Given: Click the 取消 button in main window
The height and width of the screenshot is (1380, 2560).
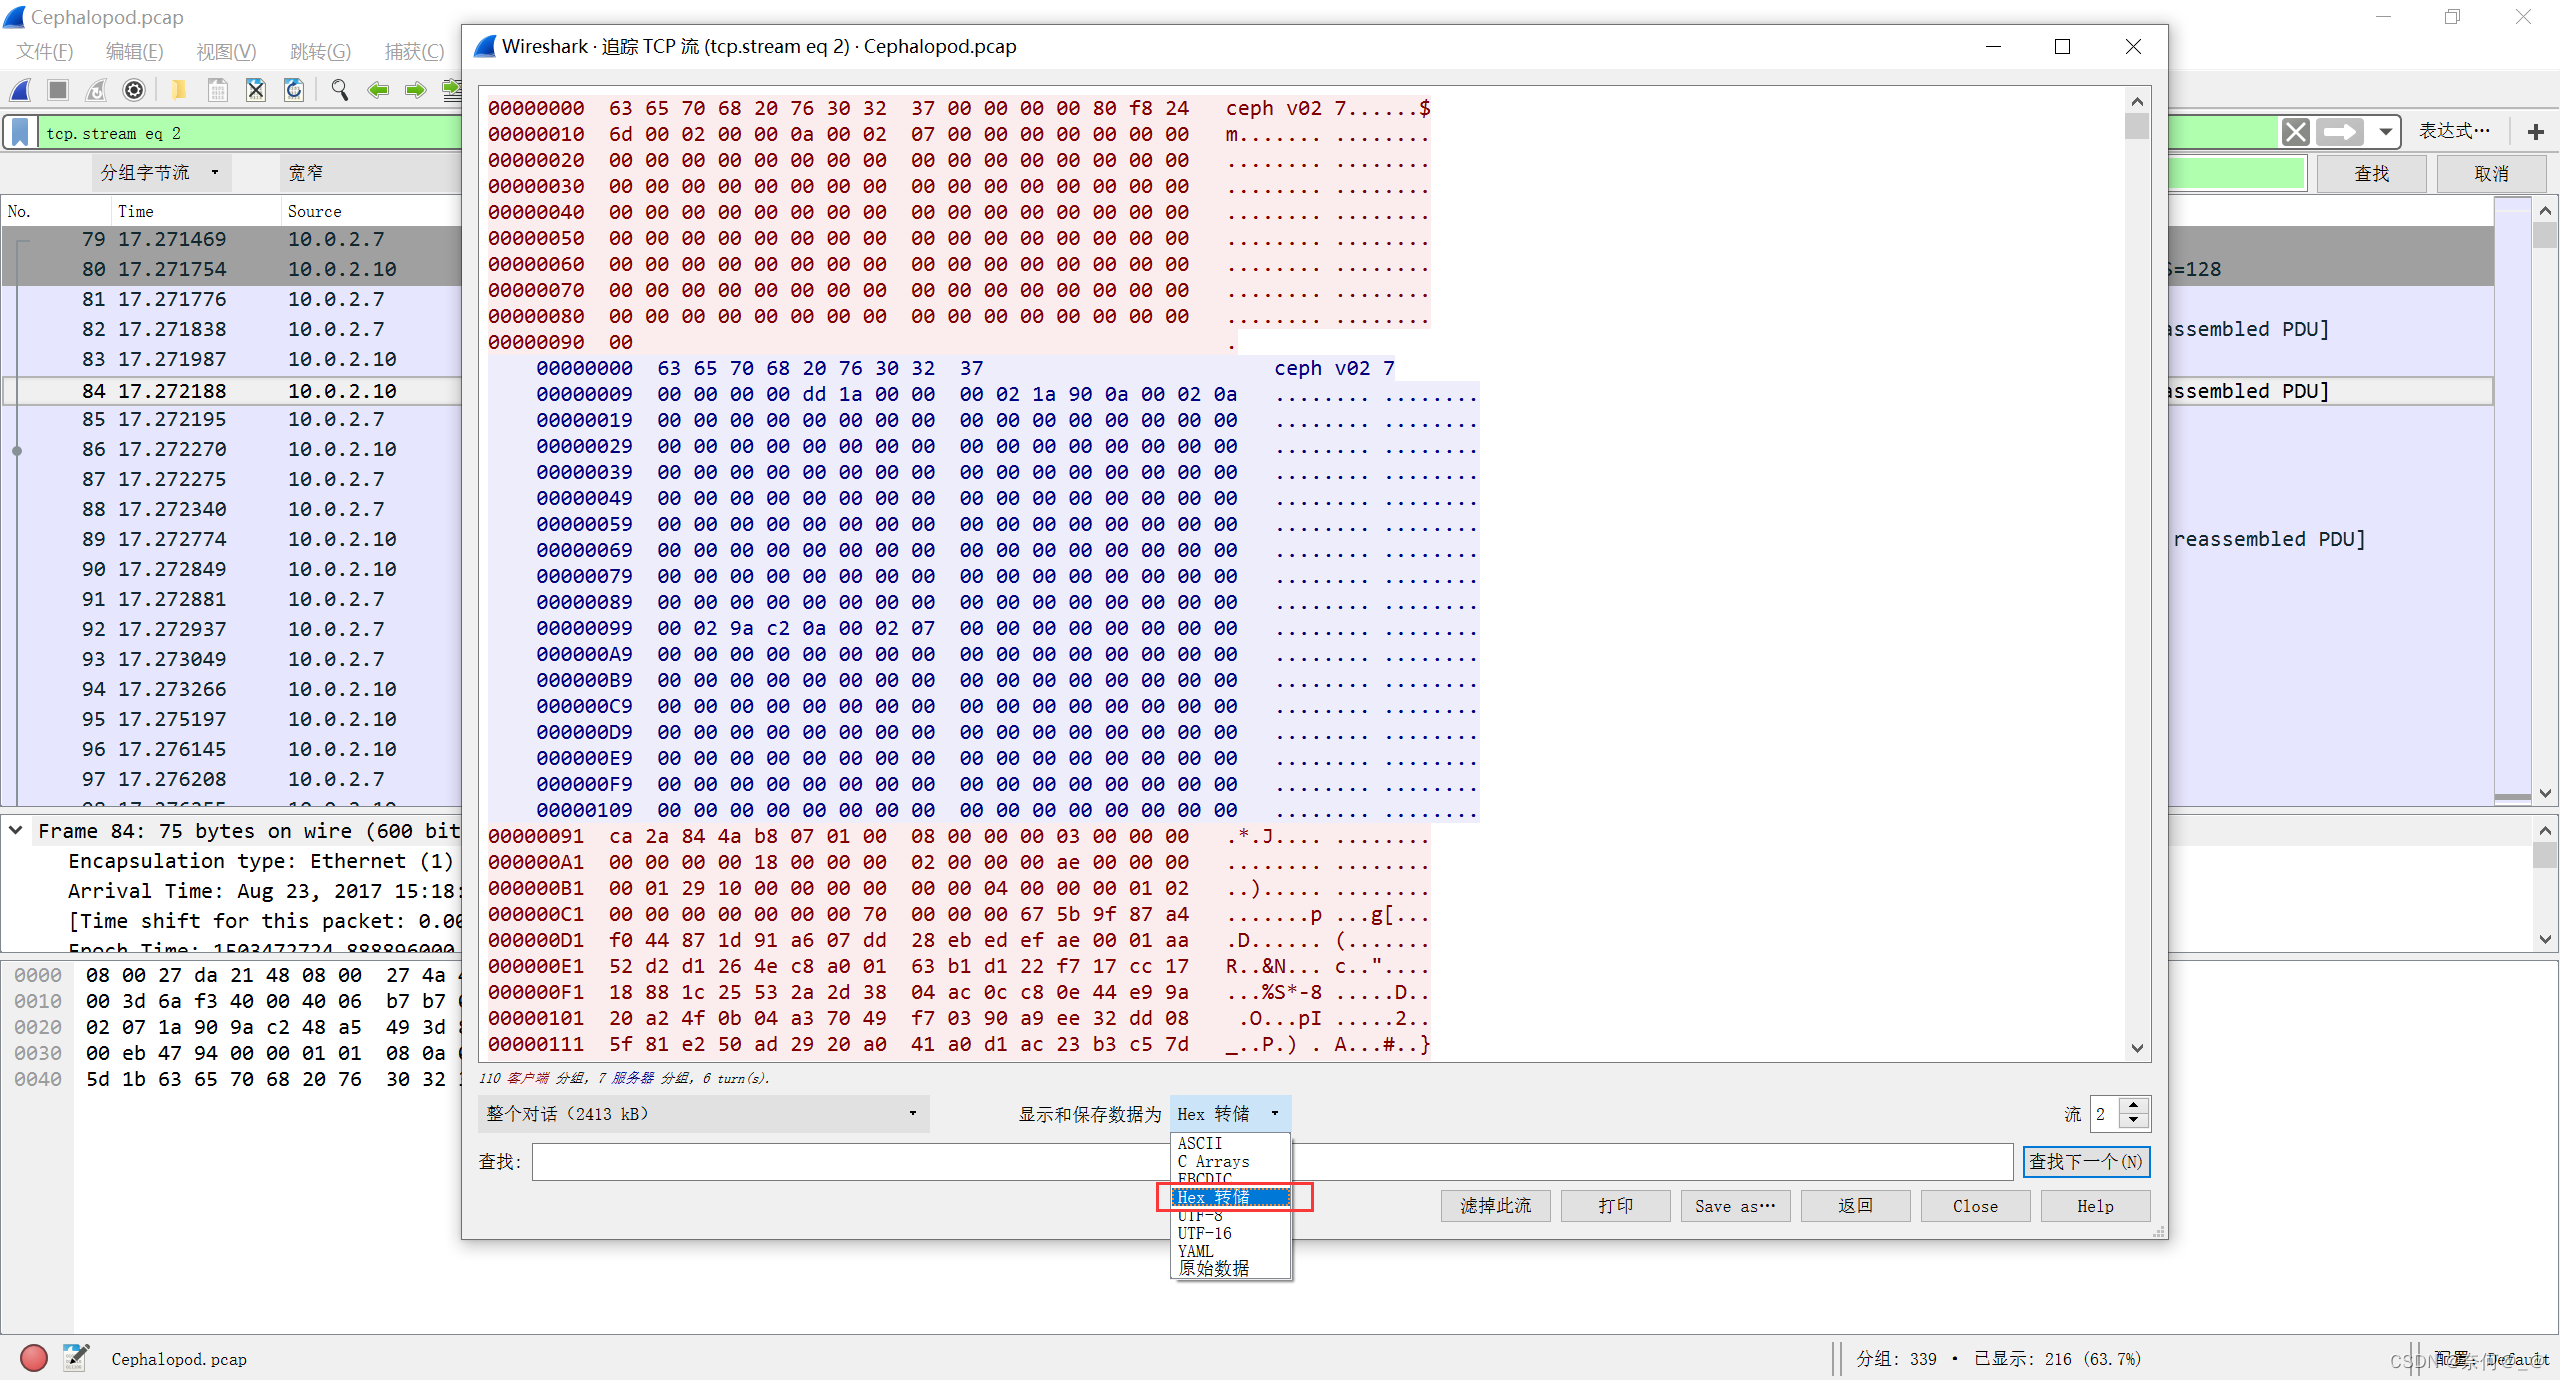Looking at the screenshot, I should [x=2491, y=173].
